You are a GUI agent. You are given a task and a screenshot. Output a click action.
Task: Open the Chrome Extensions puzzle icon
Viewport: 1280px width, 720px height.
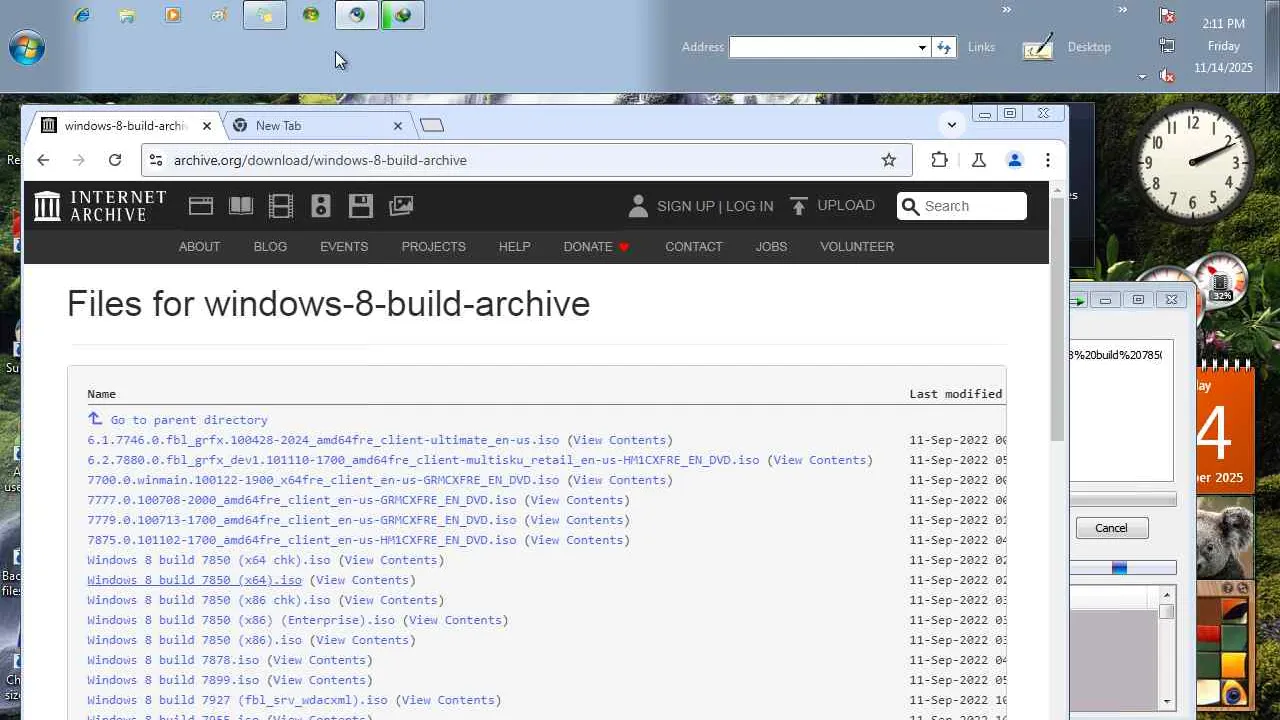click(x=939, y=160)
